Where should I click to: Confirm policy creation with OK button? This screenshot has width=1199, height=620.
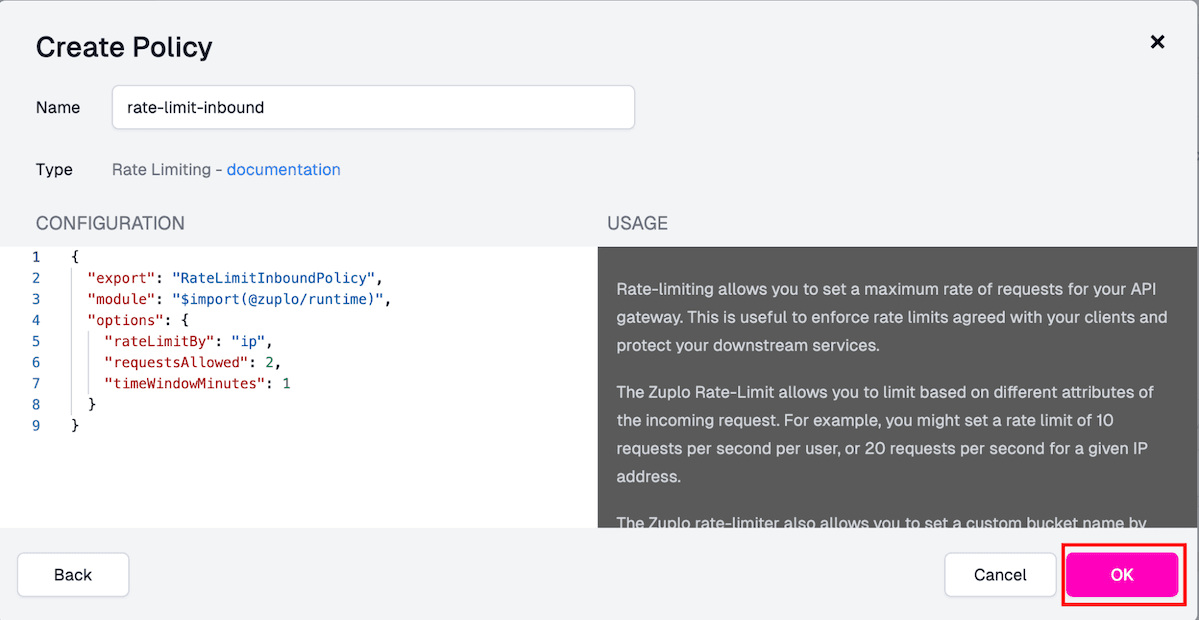coord(1122,575)
